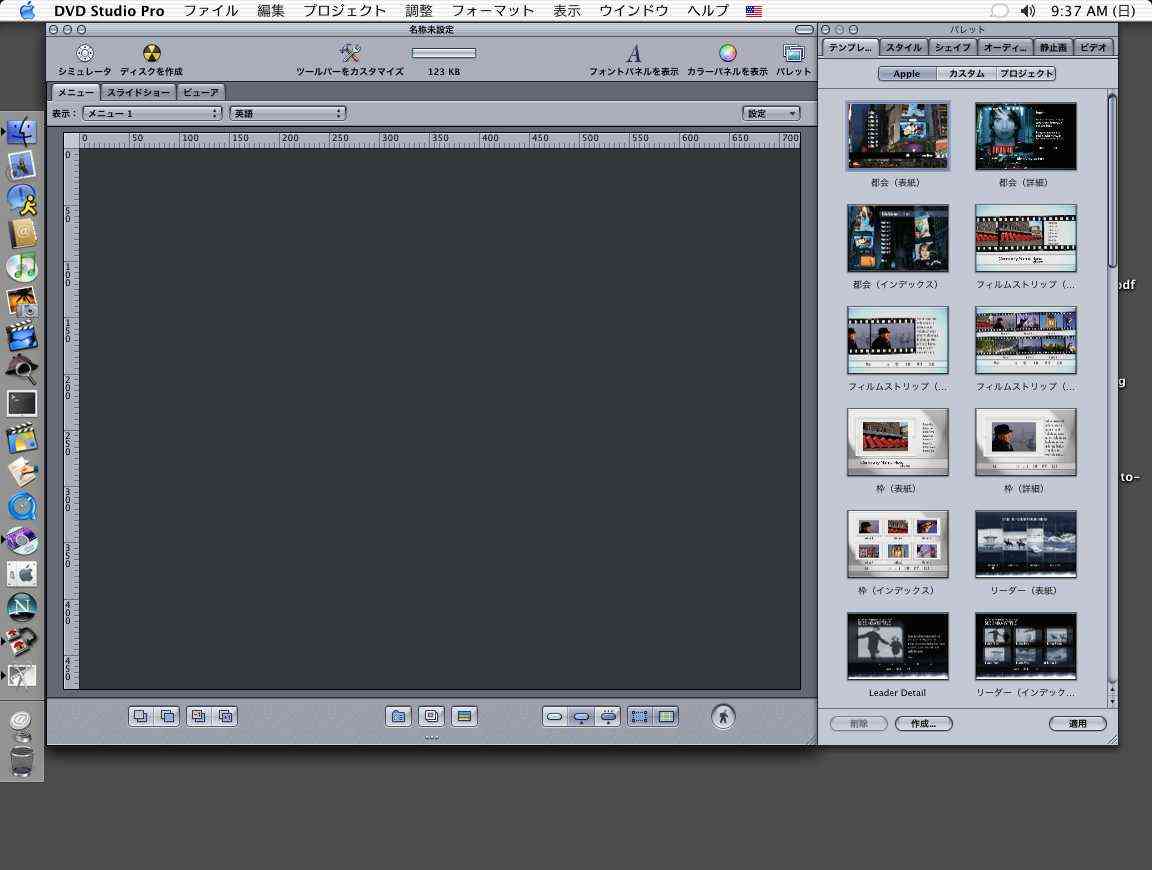This screenshot has width=1152, height=870.
Task: Select the 枠（インデックス） template thumbnail
Action: tap(898, 544)
